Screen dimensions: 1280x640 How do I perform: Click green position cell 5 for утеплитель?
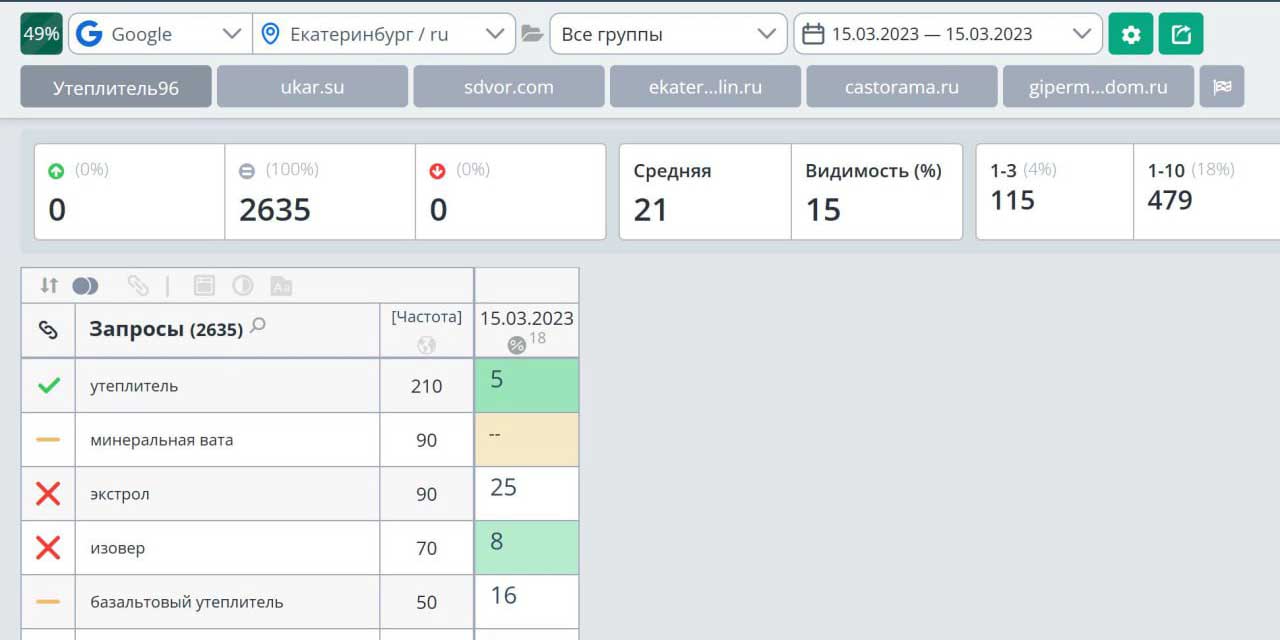pos(527,386)
